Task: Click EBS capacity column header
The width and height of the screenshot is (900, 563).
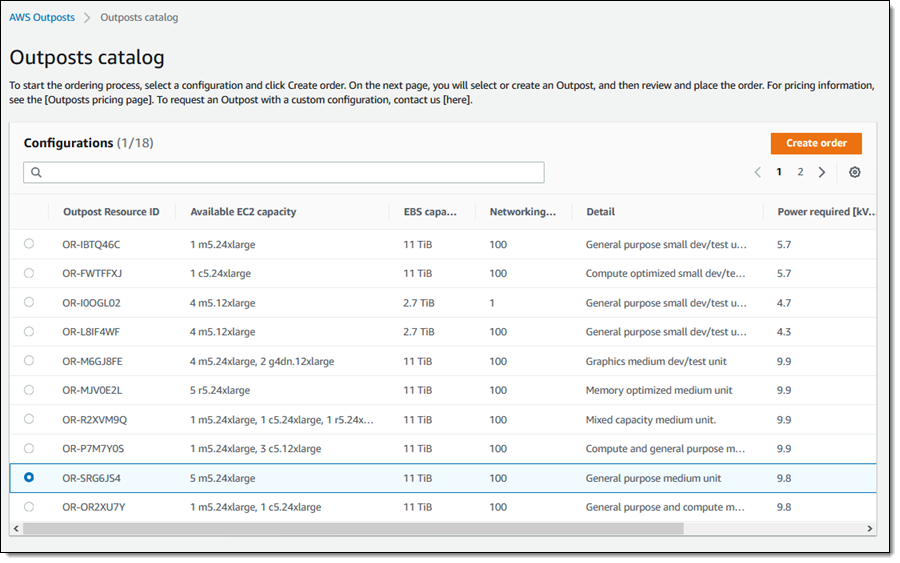Action: pos(430,212)
